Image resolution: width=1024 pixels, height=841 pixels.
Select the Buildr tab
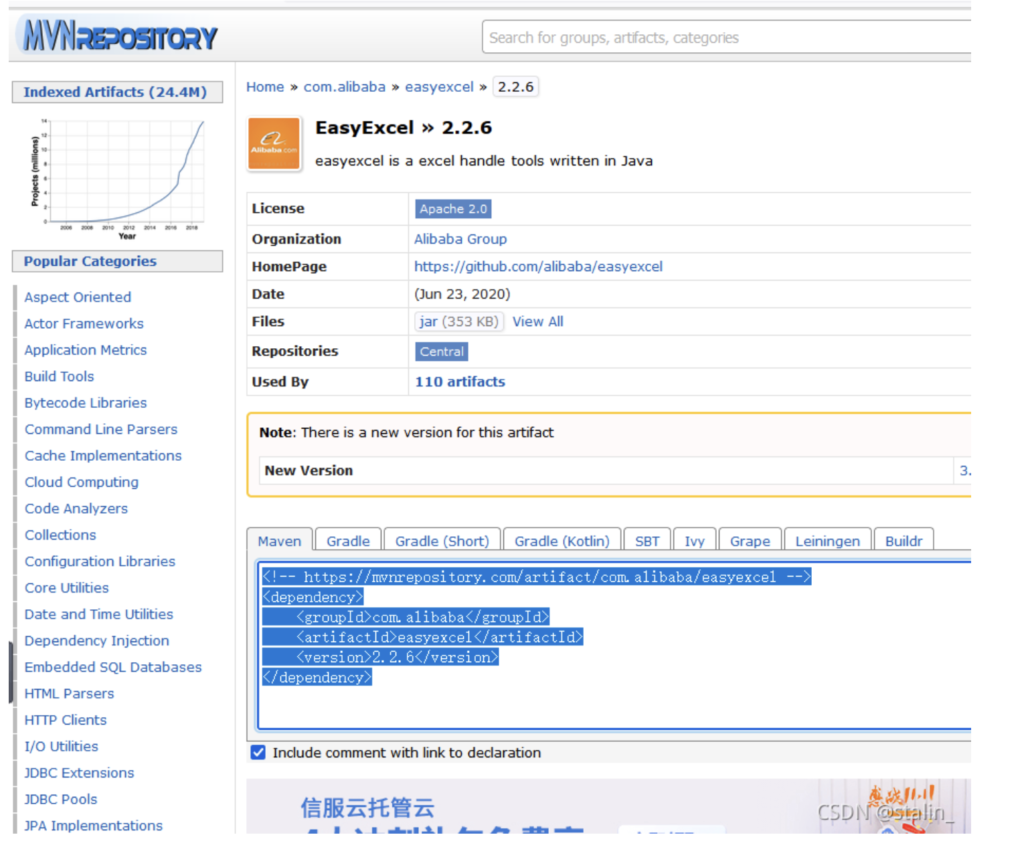tap(904, 541)
